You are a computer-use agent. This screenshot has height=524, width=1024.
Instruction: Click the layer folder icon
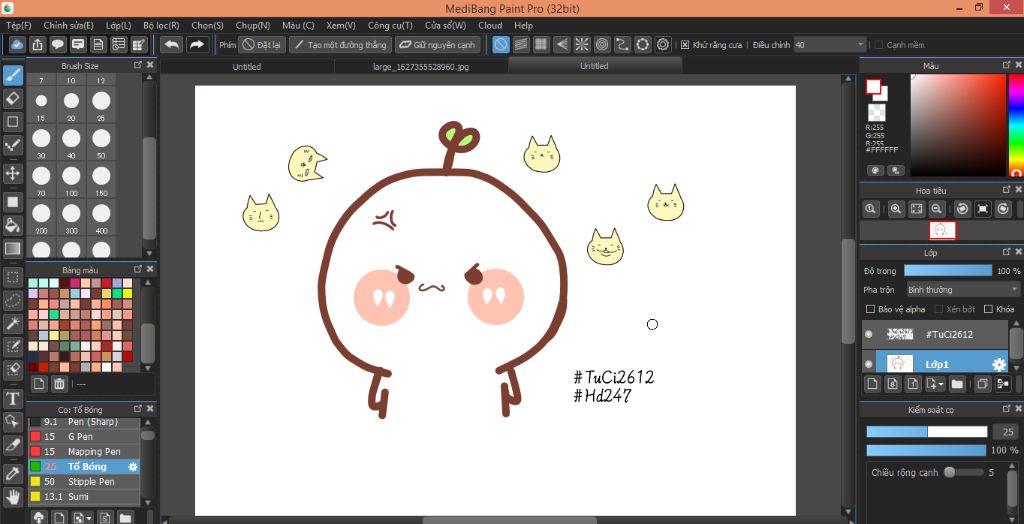(x=957, y=384)
